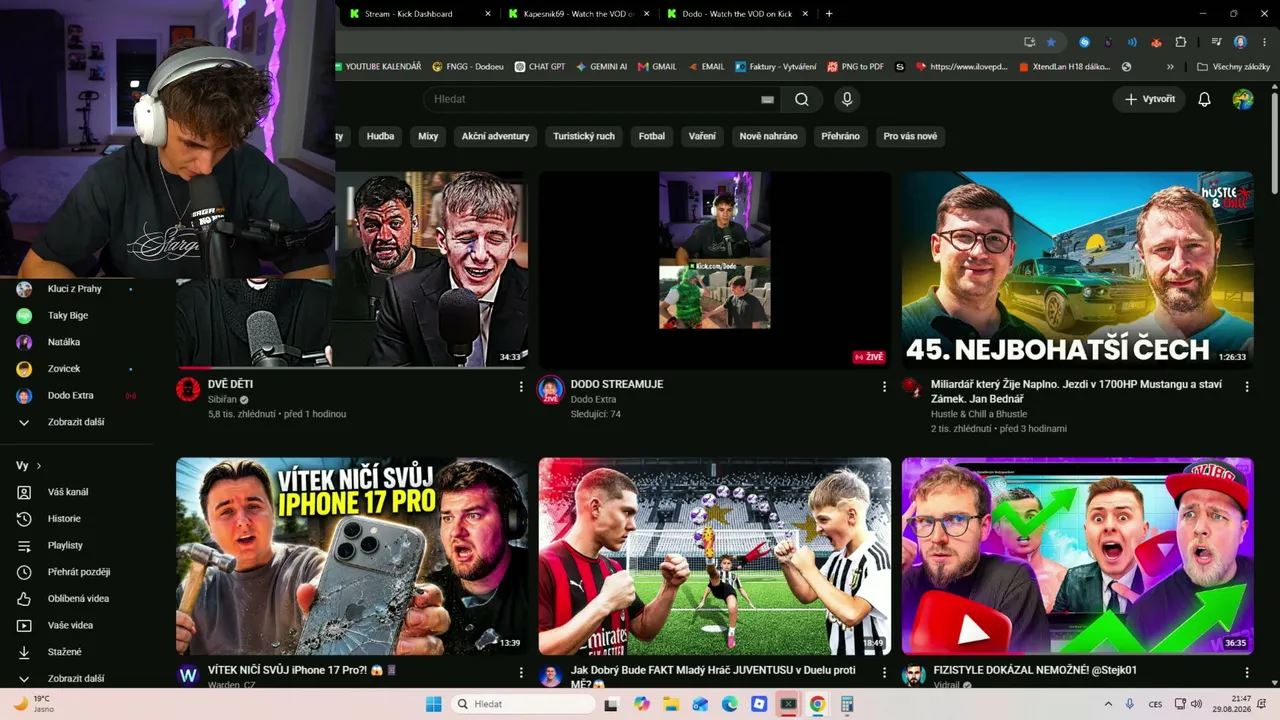The height and width of the screenshot is (720, 1280).
Task: Open File Explorer from the taskbar
Action: [x=671, y=704]
